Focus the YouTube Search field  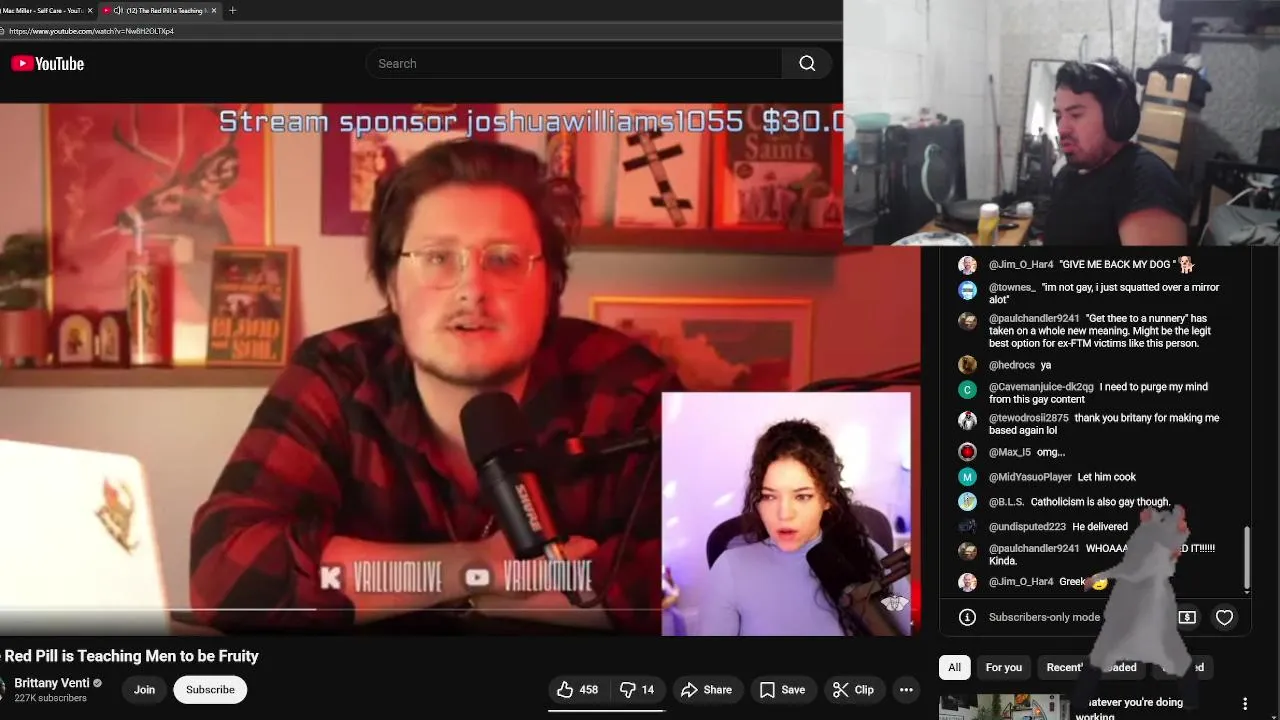pyautogui.click(x=574, y=64)
